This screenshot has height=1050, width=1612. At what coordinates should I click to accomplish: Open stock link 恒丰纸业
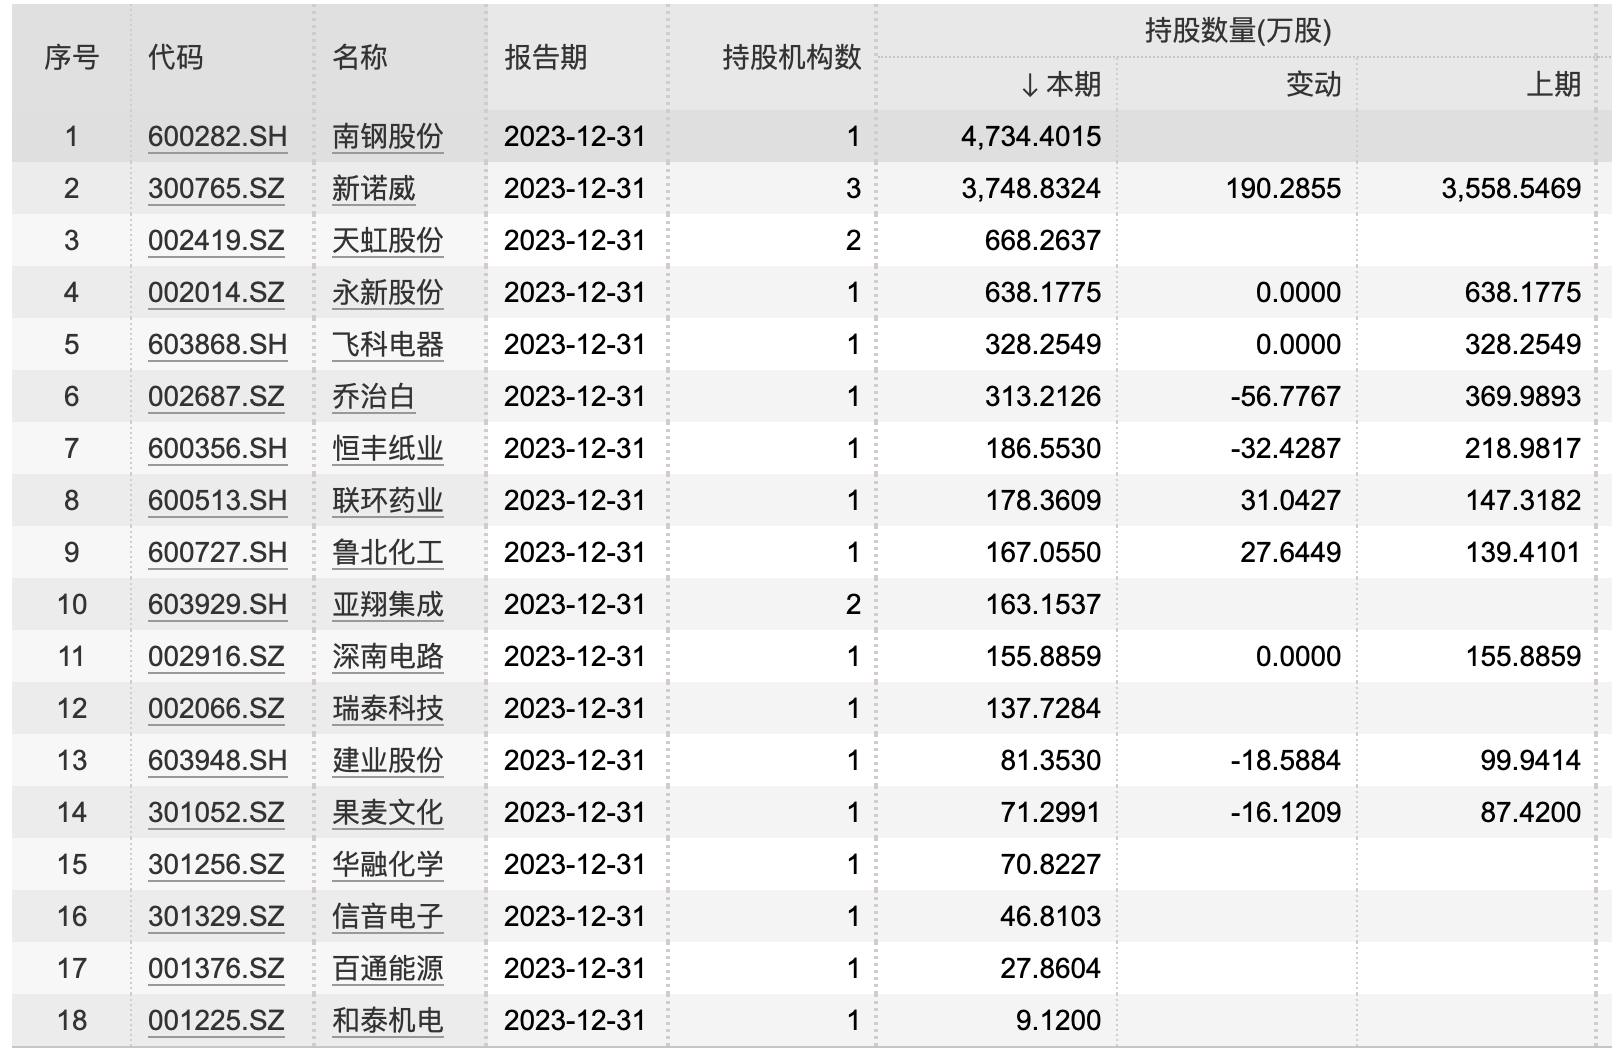point(387,449)
